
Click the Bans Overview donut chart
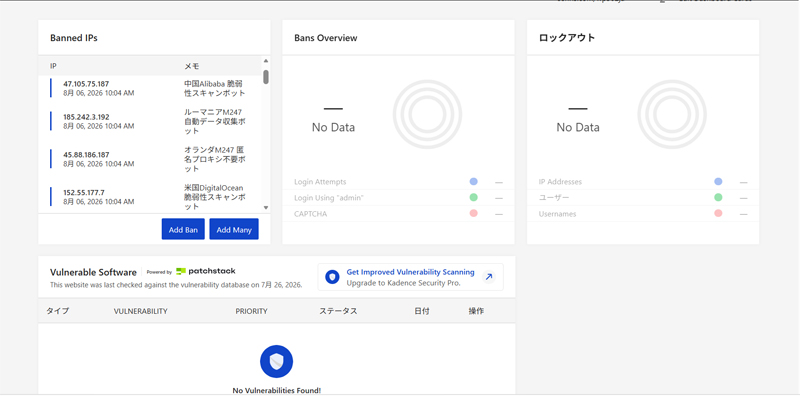[427, 114]
